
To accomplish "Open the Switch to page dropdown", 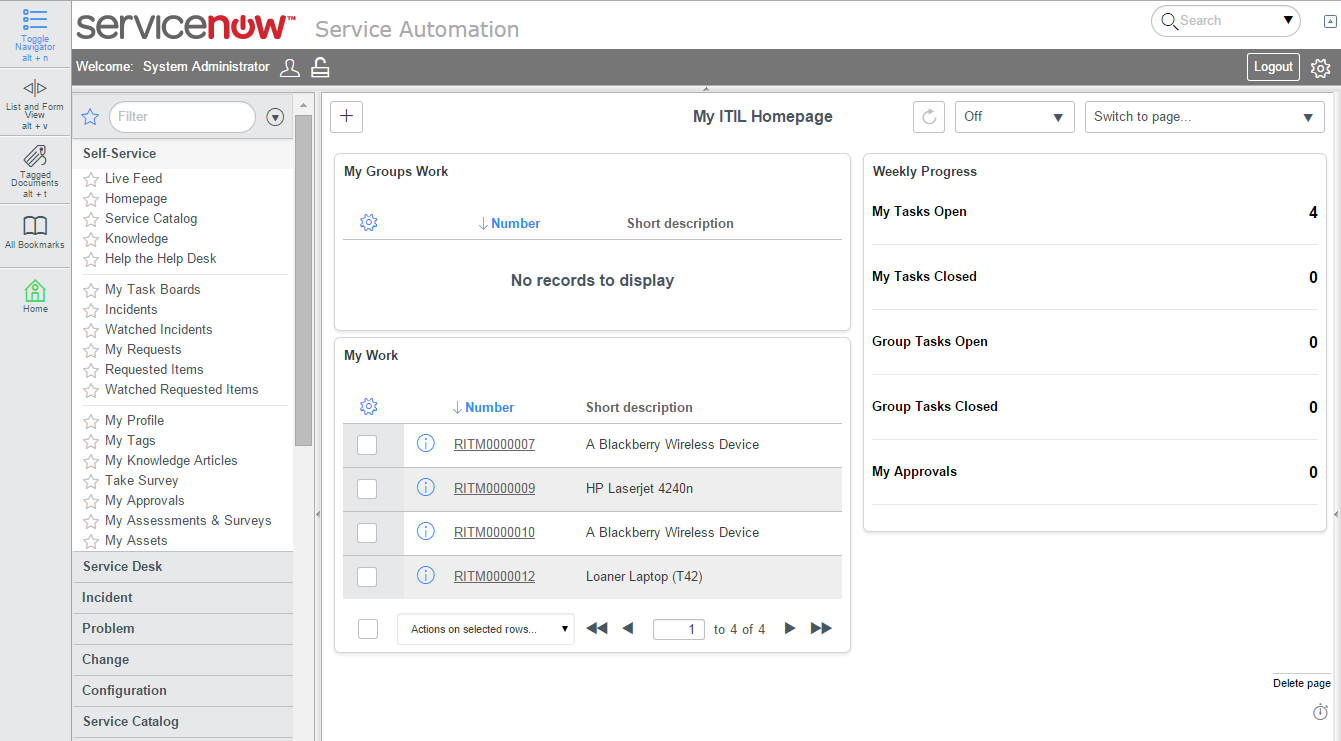I will [x=1205, y=117].
